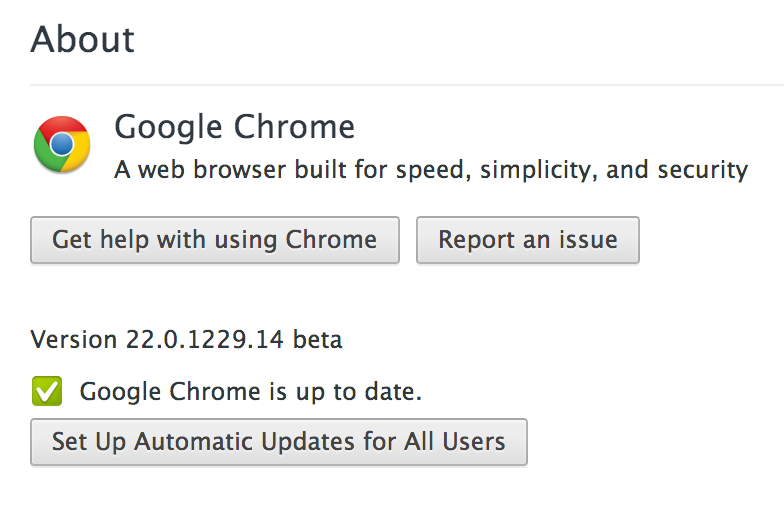Click the Google Chrome logo icon

(62, 144)
